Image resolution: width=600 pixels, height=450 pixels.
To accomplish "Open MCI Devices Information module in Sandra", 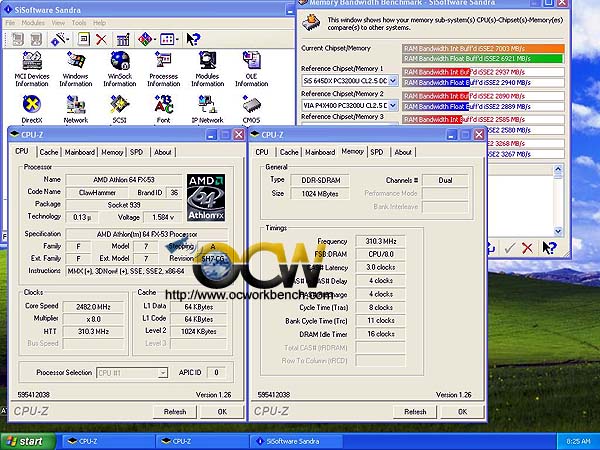I will (x=32, y=69).
